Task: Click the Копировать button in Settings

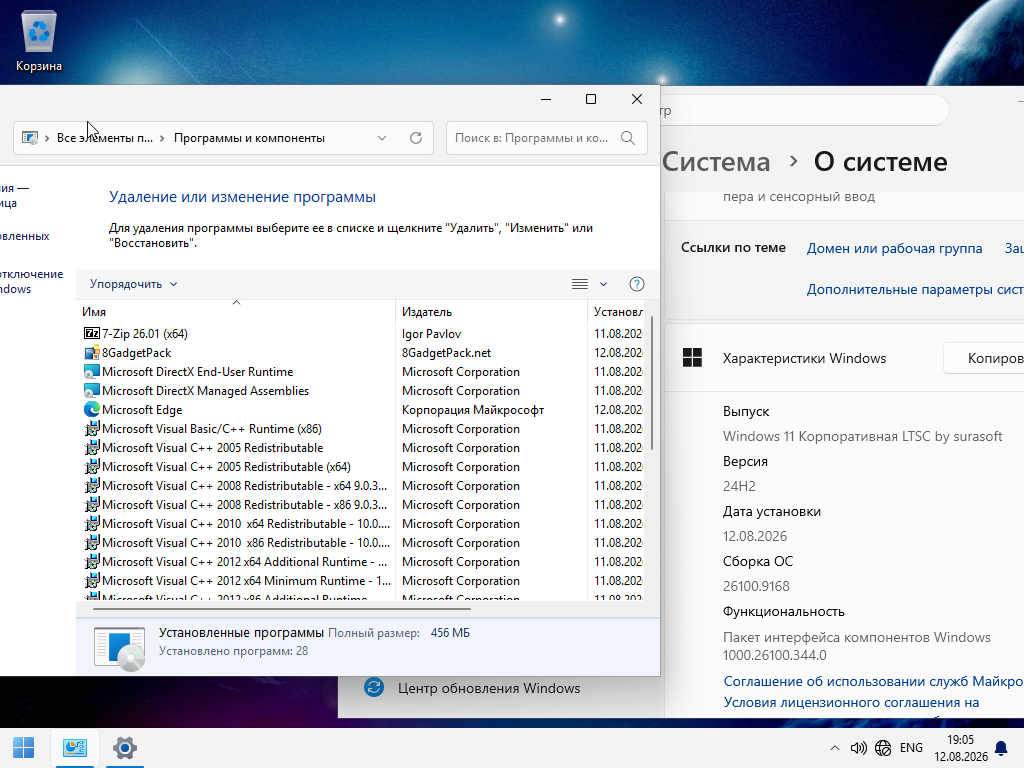Action: click(x=984, y=358)
